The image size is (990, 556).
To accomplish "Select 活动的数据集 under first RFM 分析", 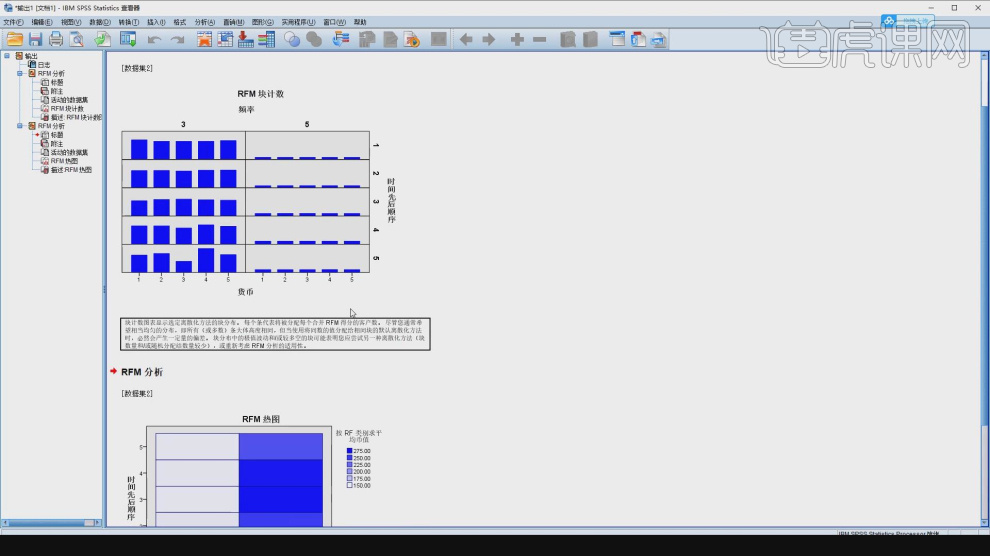I will 69,100.
